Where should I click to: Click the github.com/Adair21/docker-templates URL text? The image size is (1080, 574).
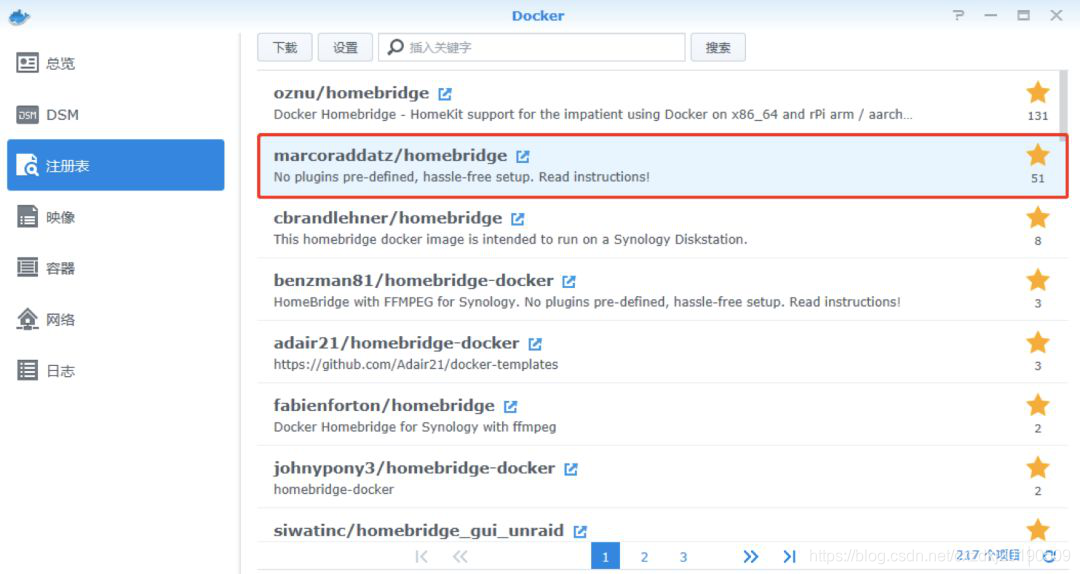pos(416,365)
